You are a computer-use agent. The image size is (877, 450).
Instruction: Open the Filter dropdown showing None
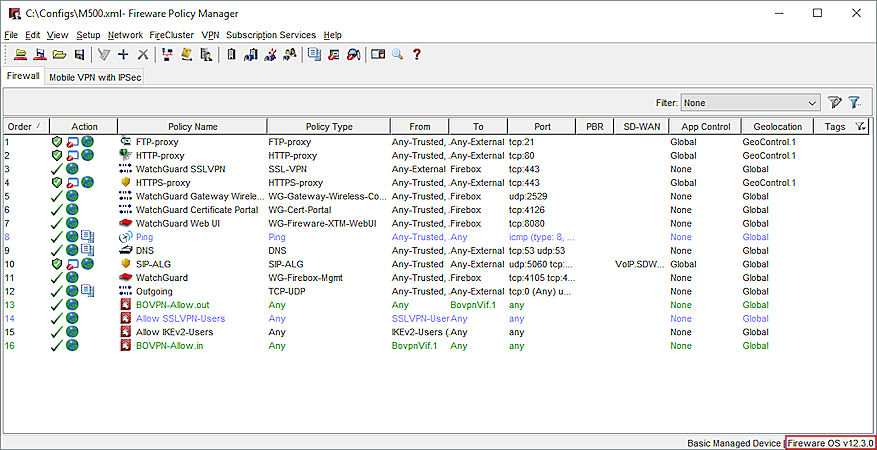pos(750,102)
